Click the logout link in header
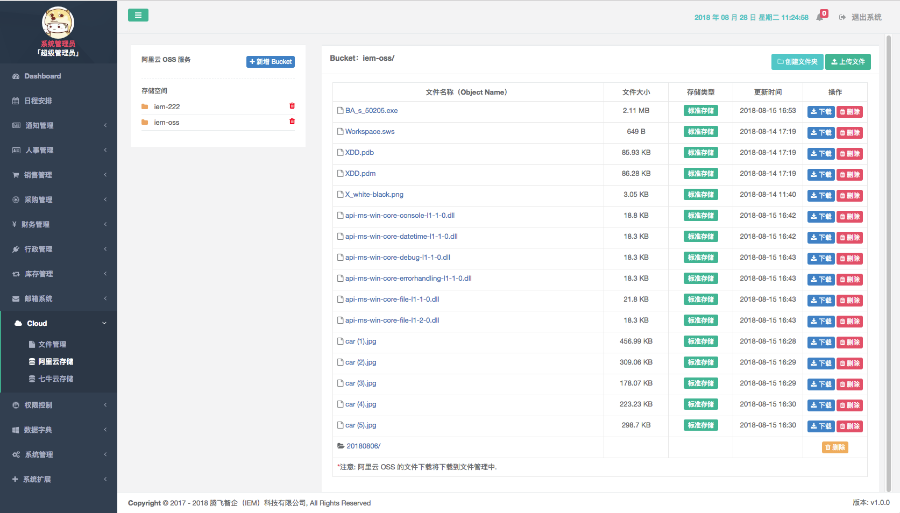 pyautogui.click(x=860, y=17)
